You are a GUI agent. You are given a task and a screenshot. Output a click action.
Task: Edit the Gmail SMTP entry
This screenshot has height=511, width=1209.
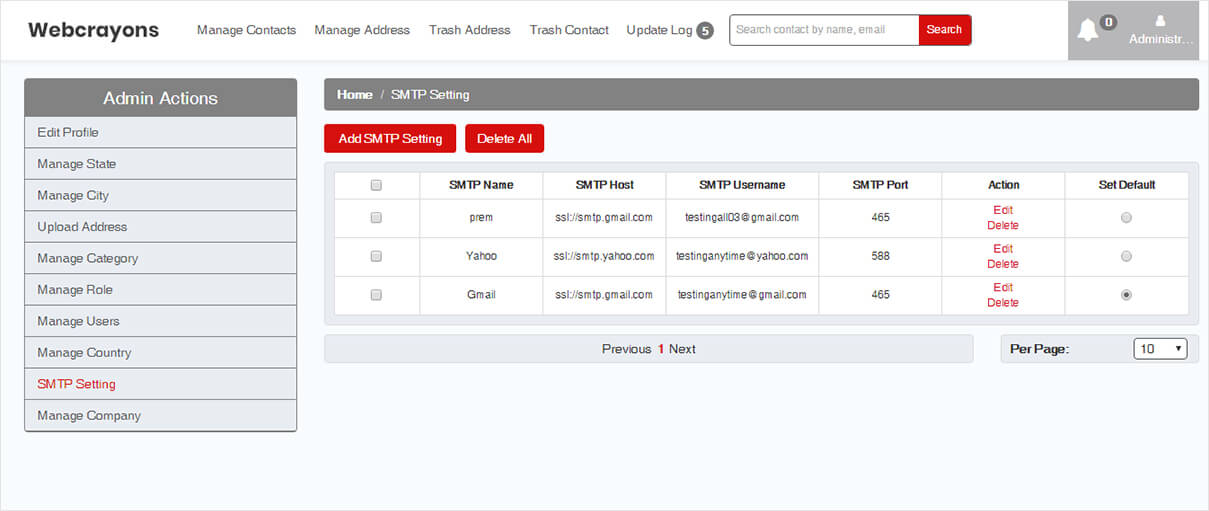pyautogui.click(x=1002, y=288)
